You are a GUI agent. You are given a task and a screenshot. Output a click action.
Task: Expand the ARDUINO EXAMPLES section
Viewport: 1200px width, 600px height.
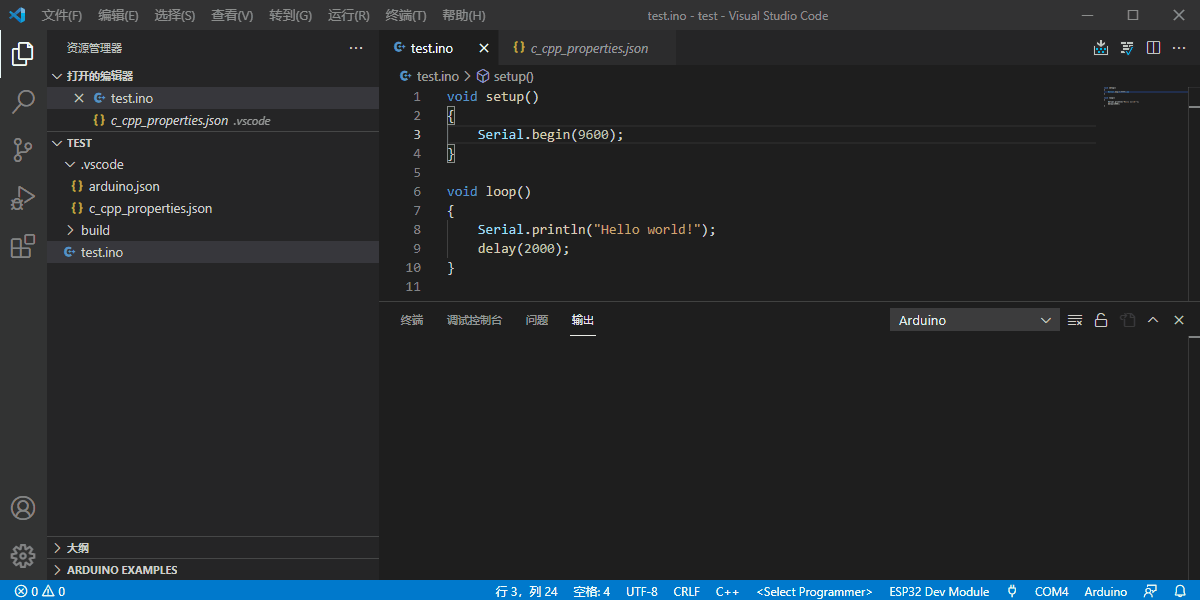121,570
